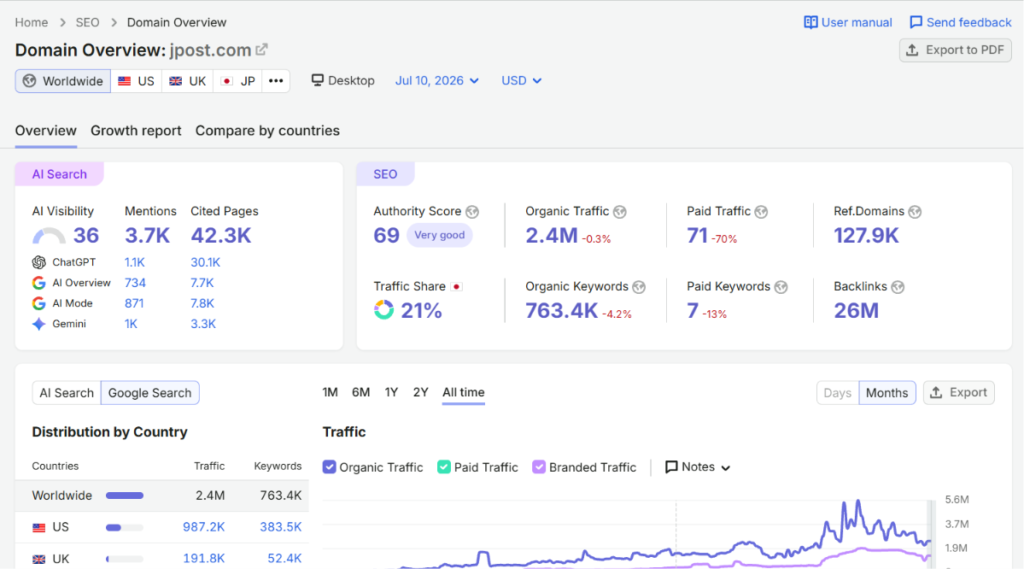
Task: Click the Ref.Domains value 127.9K
Action: pos(866,235)
